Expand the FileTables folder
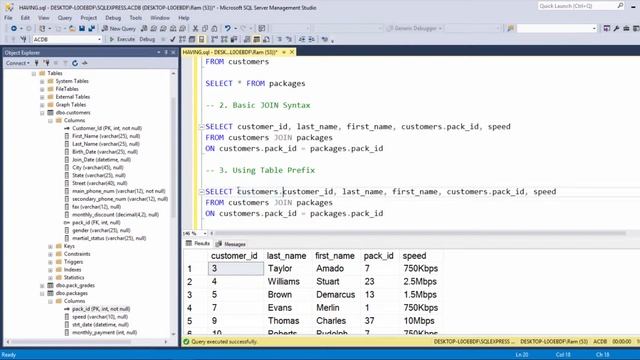The image size is (640, 360). click(x=42, y=89)
